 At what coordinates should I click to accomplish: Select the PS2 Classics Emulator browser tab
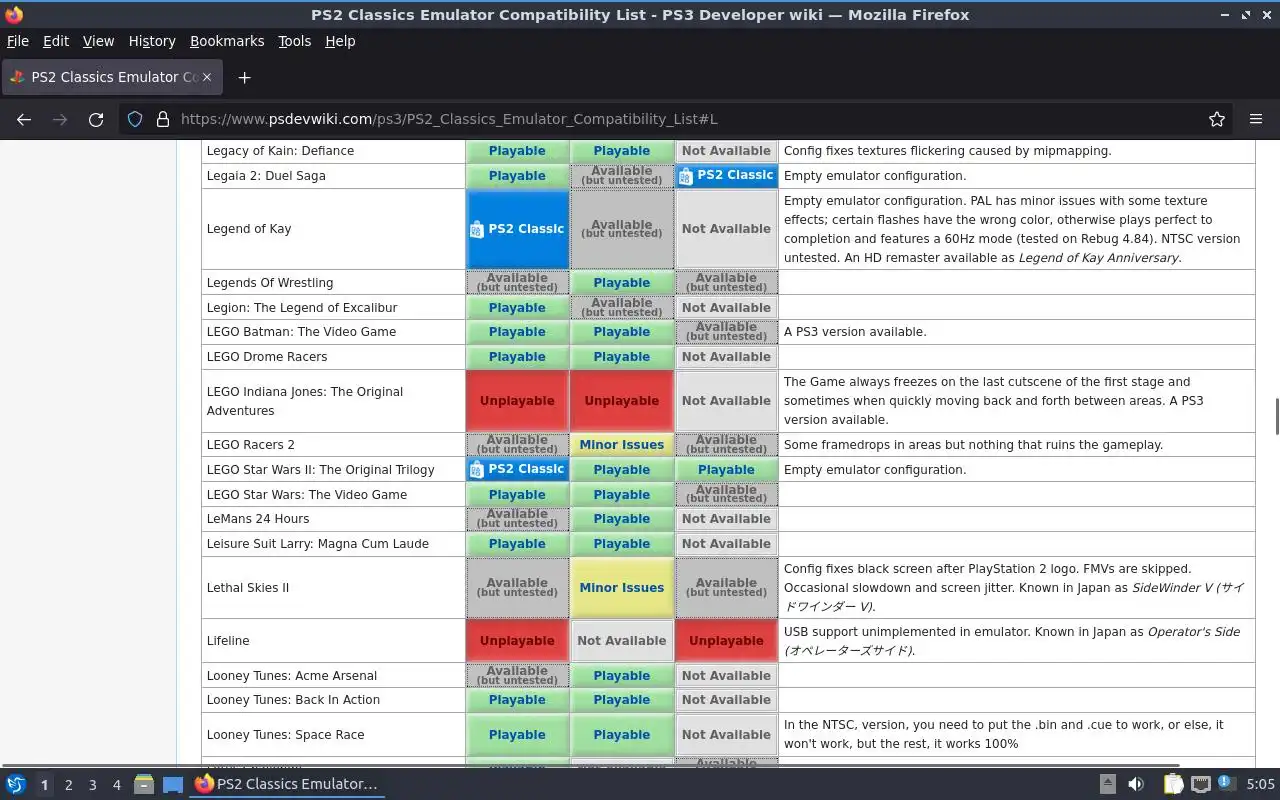pyautogui.click(x=112, y=77)
